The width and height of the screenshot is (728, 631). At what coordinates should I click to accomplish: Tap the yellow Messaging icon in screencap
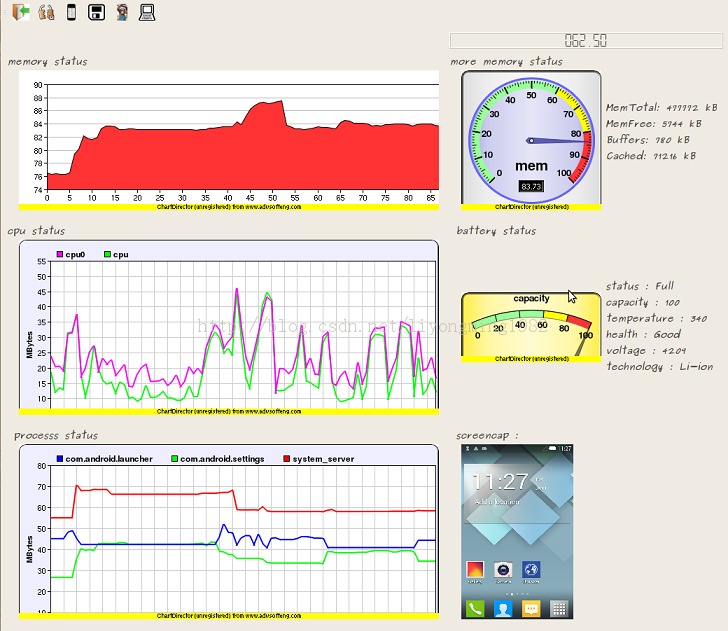click(x=531, y=608)
